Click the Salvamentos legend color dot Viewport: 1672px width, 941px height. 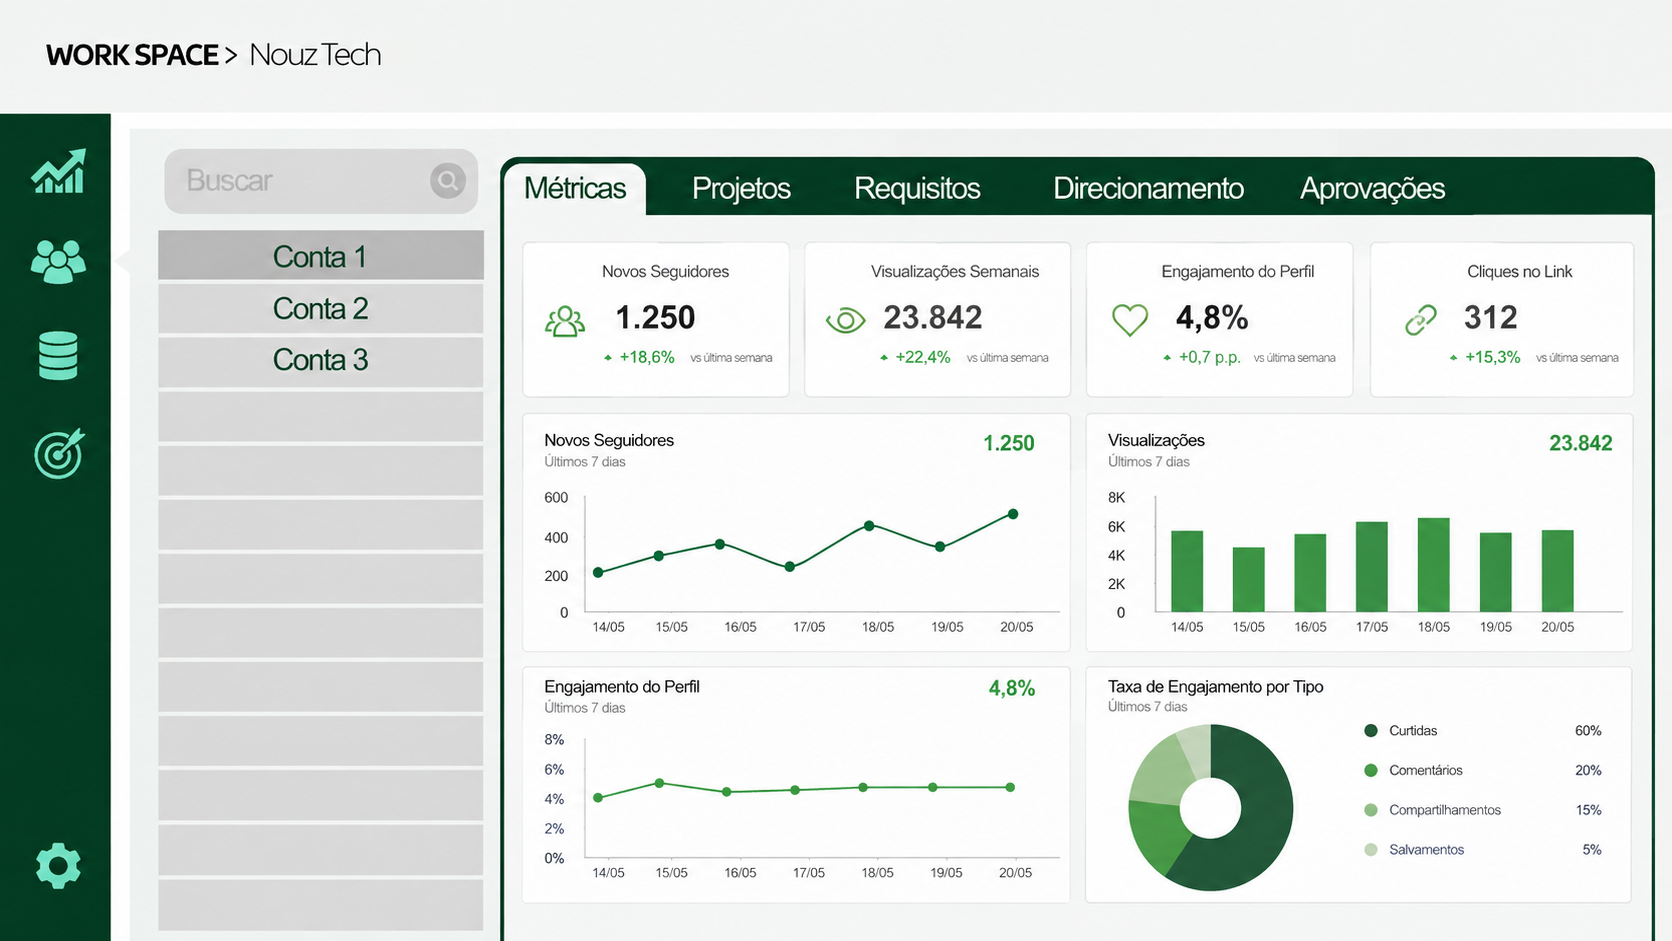[1371, 850]
